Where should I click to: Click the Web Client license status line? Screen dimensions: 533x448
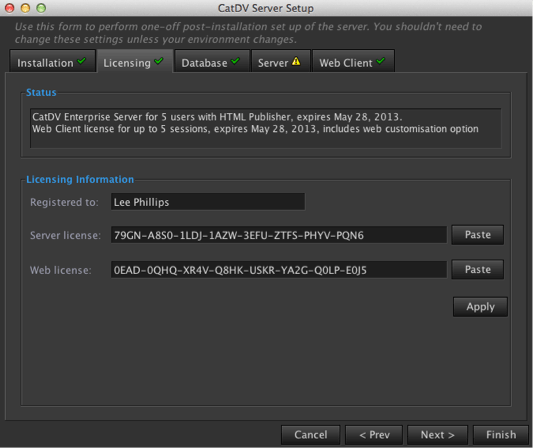pos(255,129)
